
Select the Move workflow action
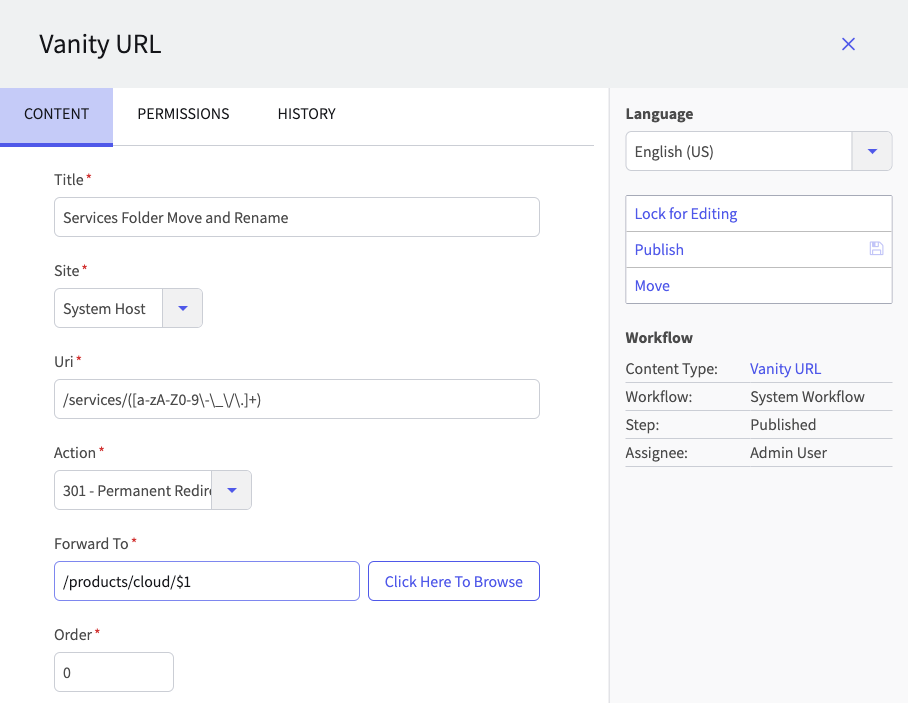click(x=652, y=286)
